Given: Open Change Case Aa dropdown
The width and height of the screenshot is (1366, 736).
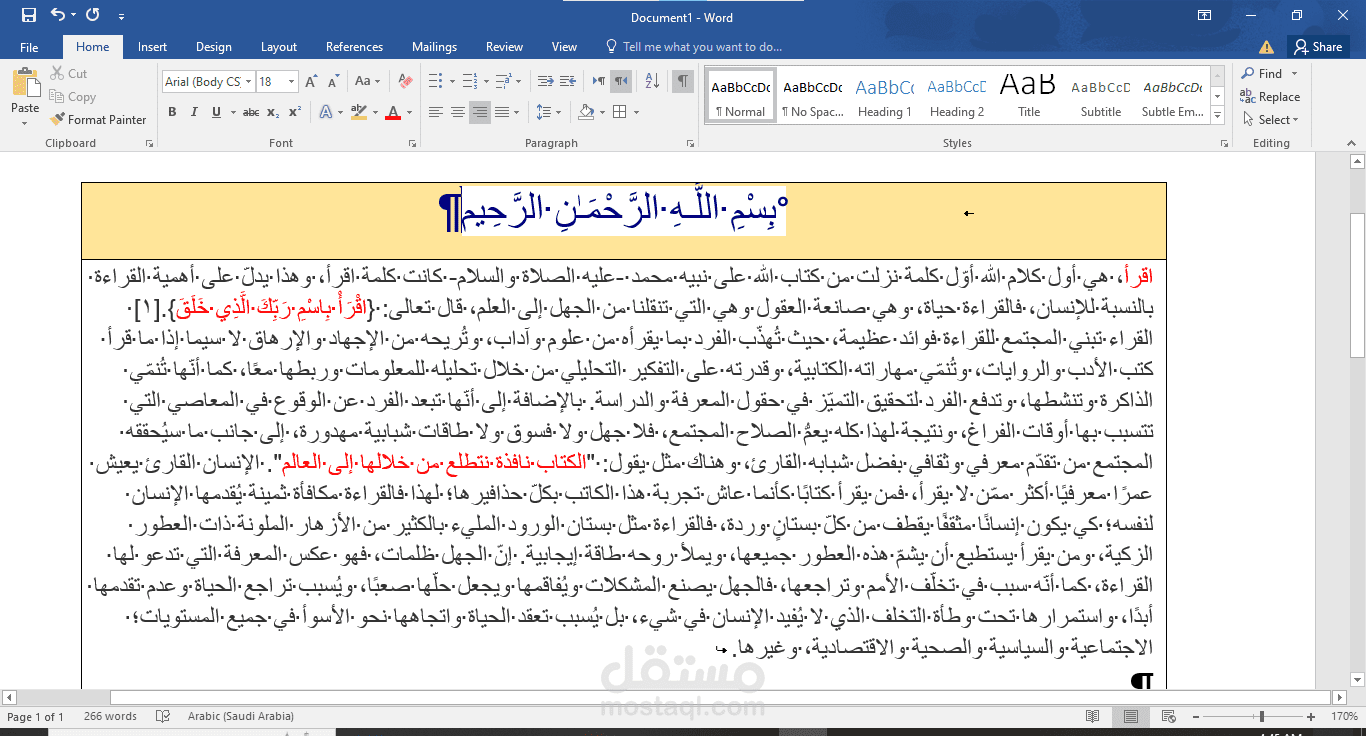Looking at the screenshot, I should pos(367,82).
